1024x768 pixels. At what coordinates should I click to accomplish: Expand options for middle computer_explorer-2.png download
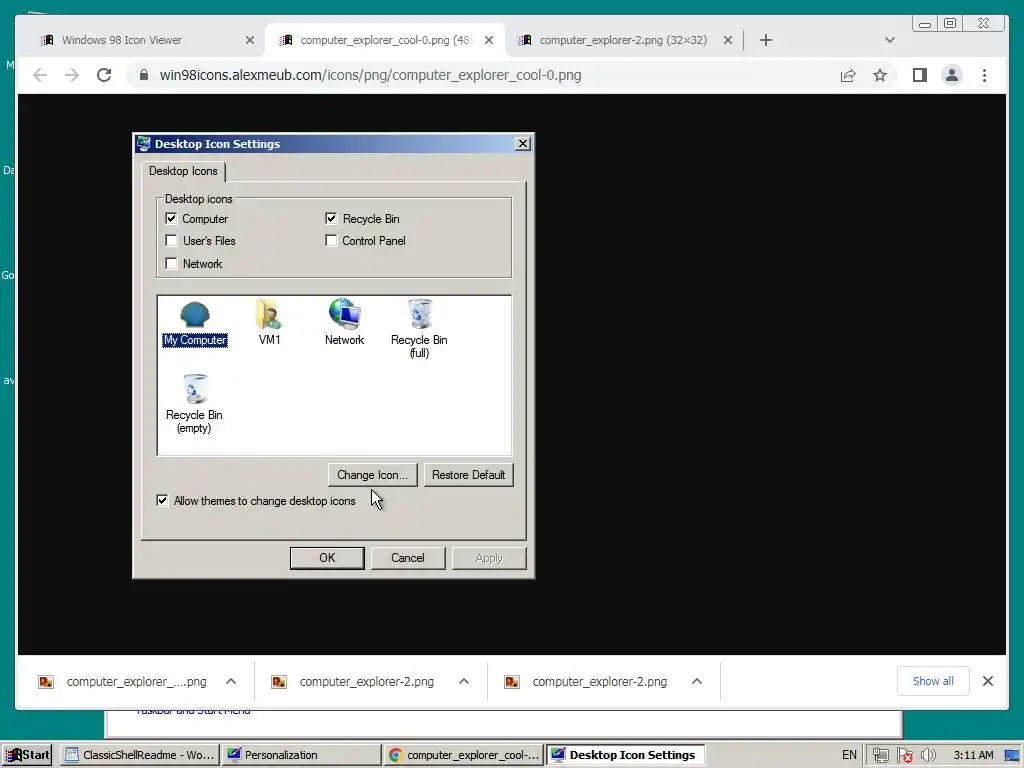pos(464,681)
